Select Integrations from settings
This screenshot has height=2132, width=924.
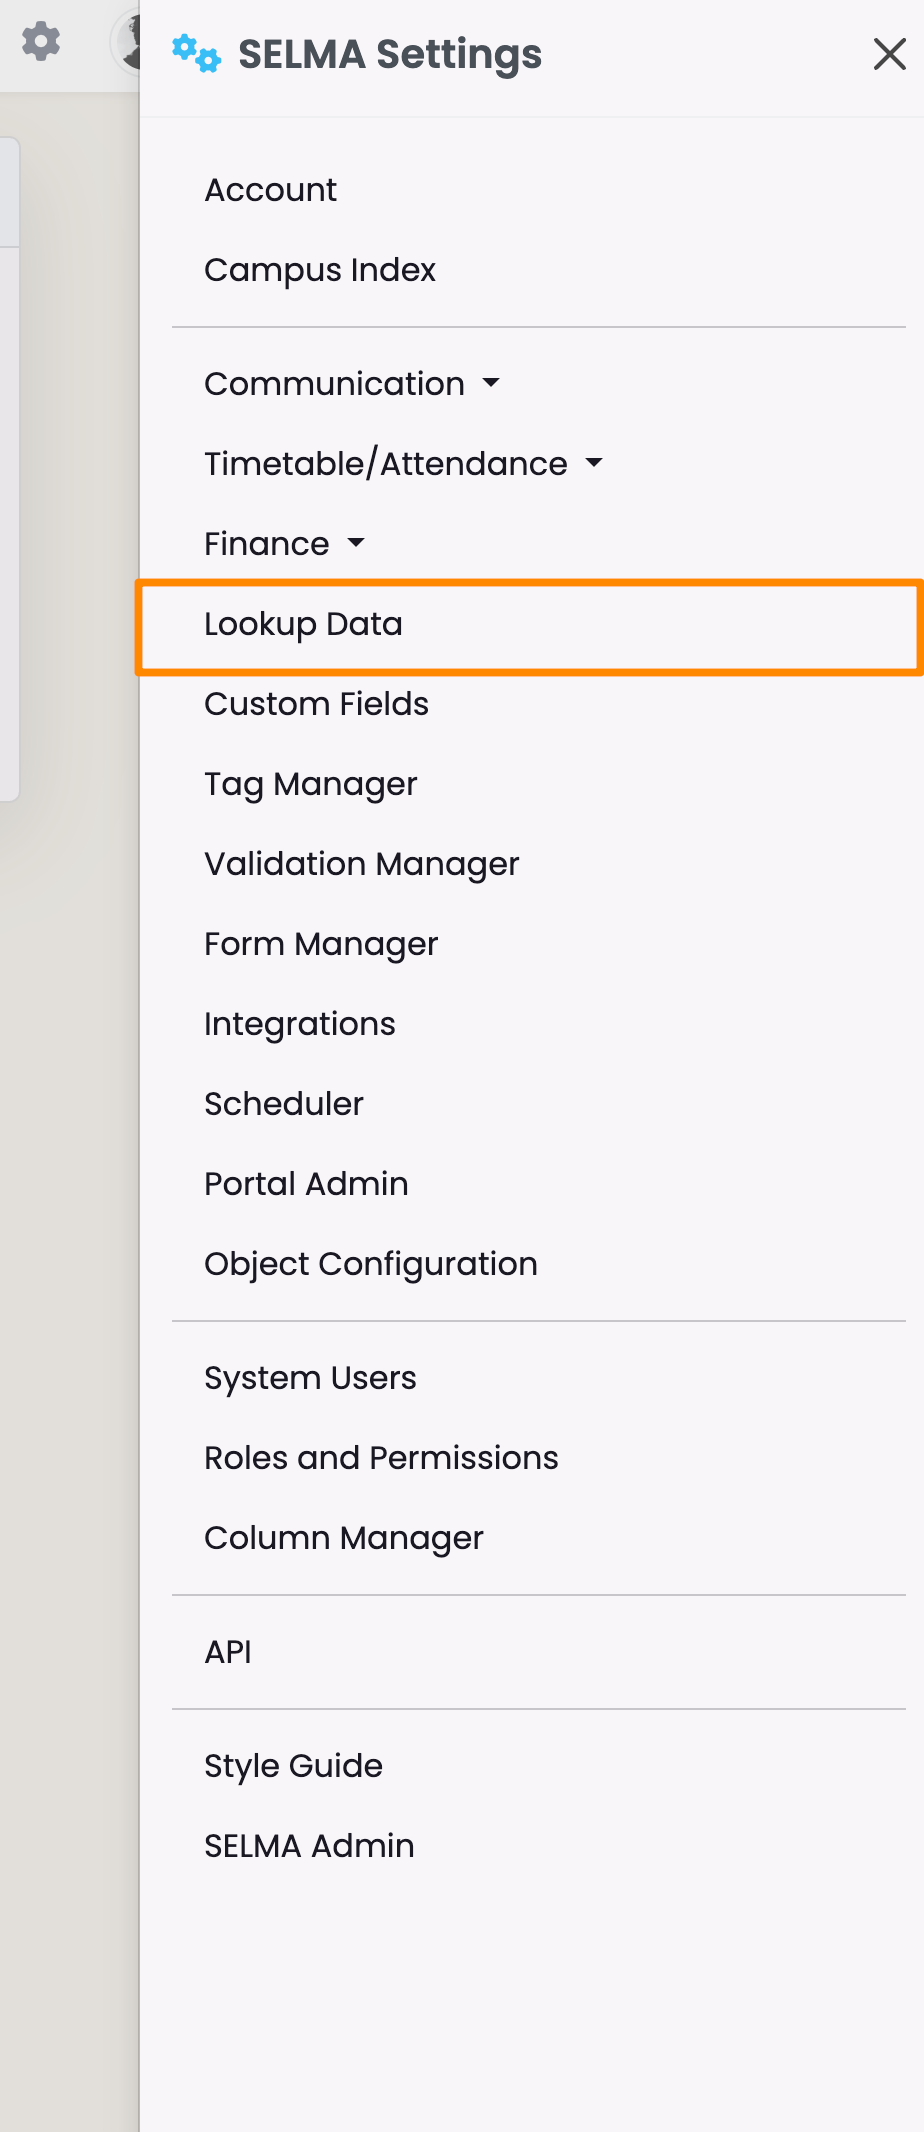299,1024
